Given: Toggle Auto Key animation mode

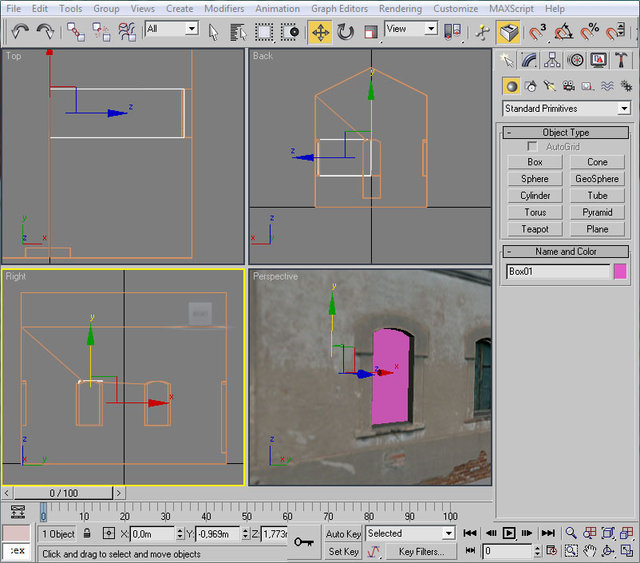Looking at the screenshot, I should coord(343,534).
